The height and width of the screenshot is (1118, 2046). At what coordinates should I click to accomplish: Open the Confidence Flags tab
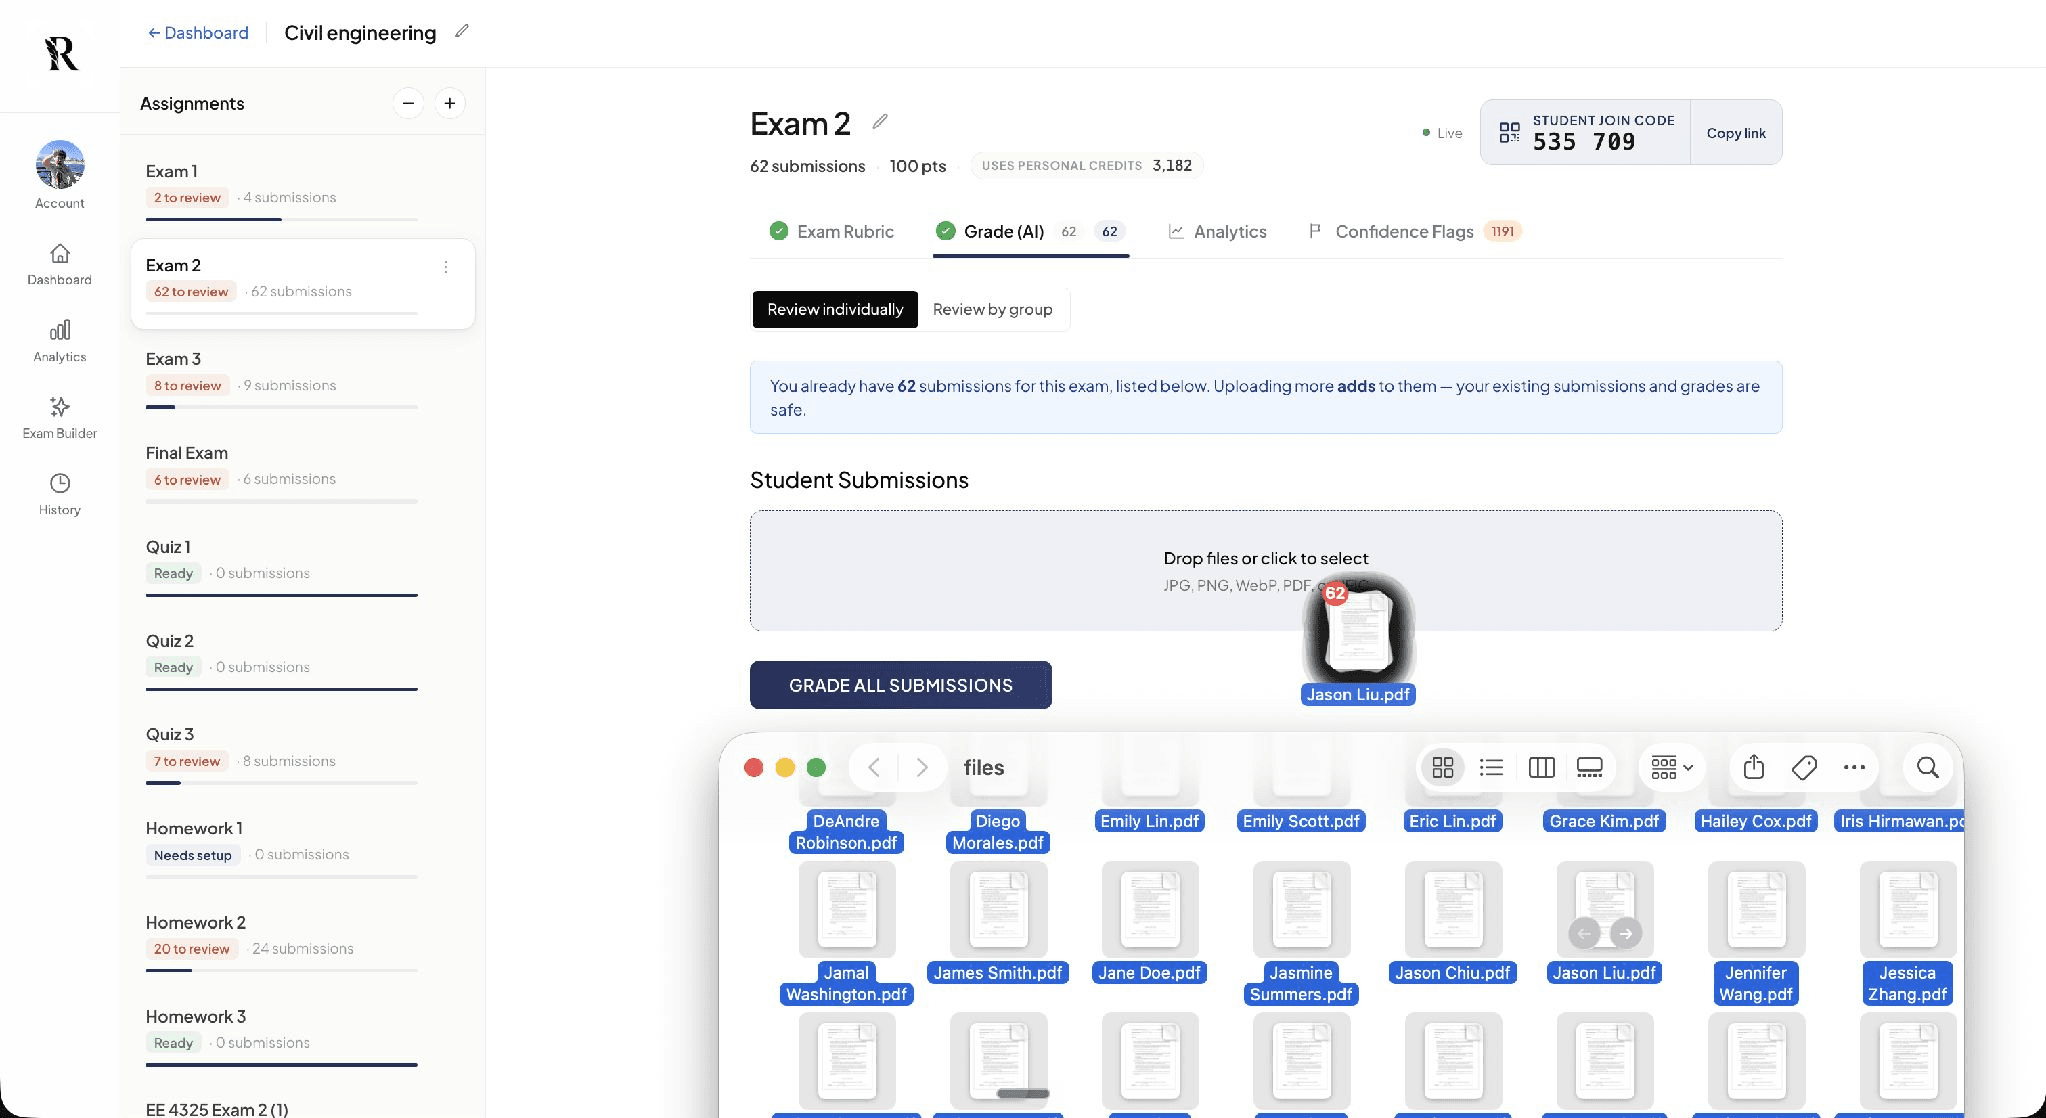click(x=1414, y=231)
